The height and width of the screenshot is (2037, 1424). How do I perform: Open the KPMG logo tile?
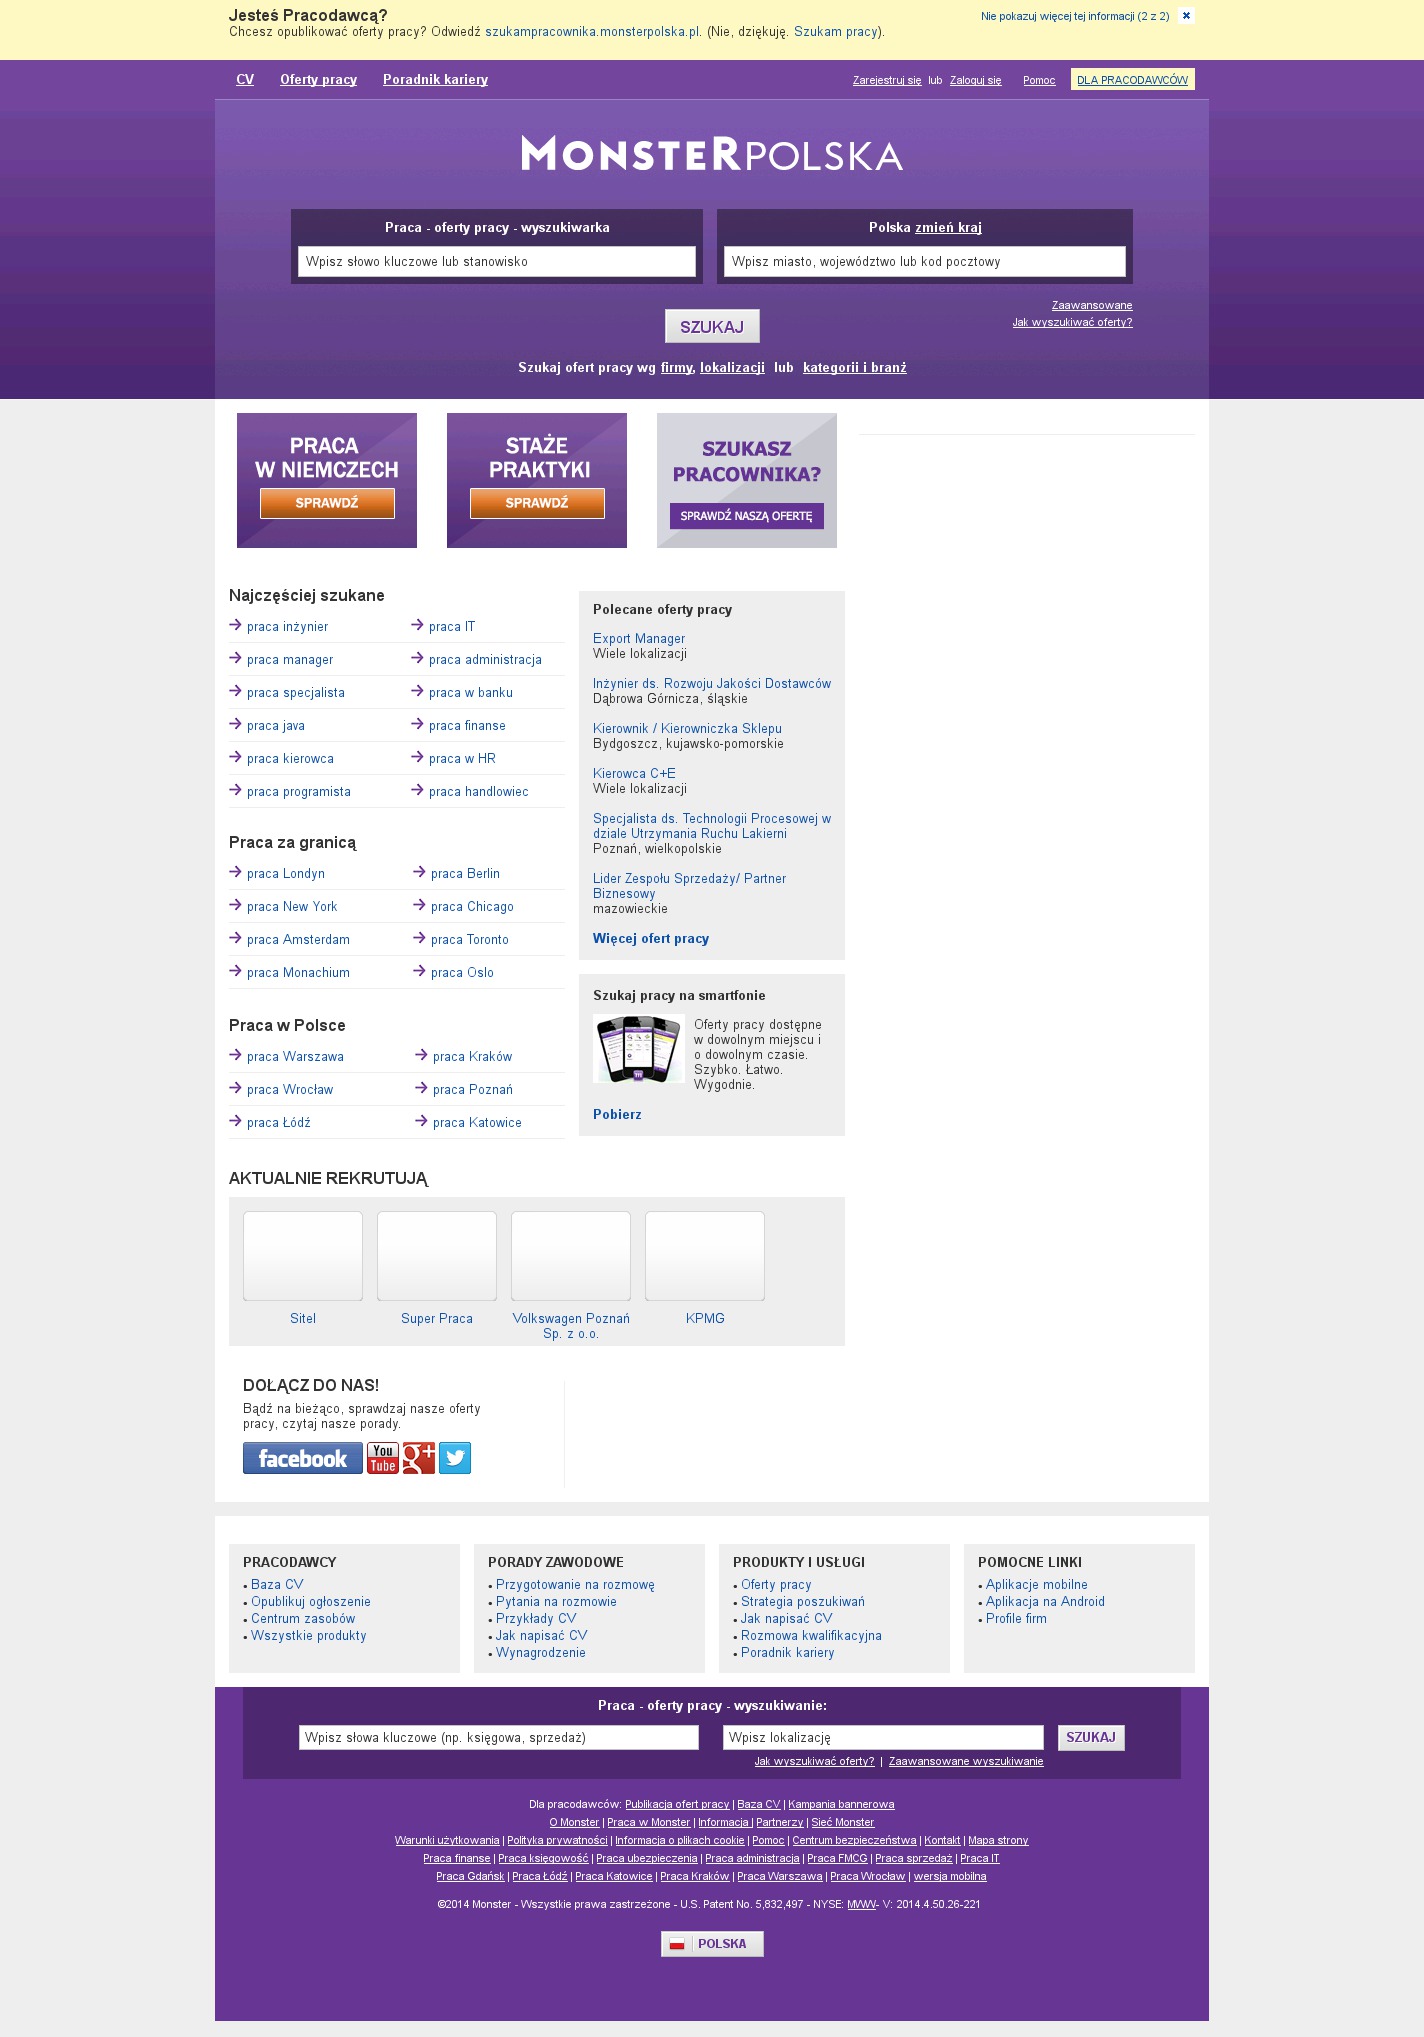[705, 1256]
